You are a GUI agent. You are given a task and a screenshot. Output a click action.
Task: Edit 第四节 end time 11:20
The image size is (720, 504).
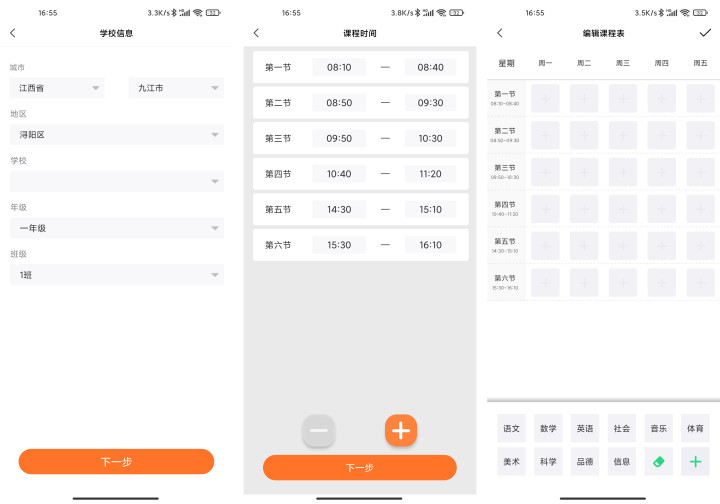coord(430,174)
